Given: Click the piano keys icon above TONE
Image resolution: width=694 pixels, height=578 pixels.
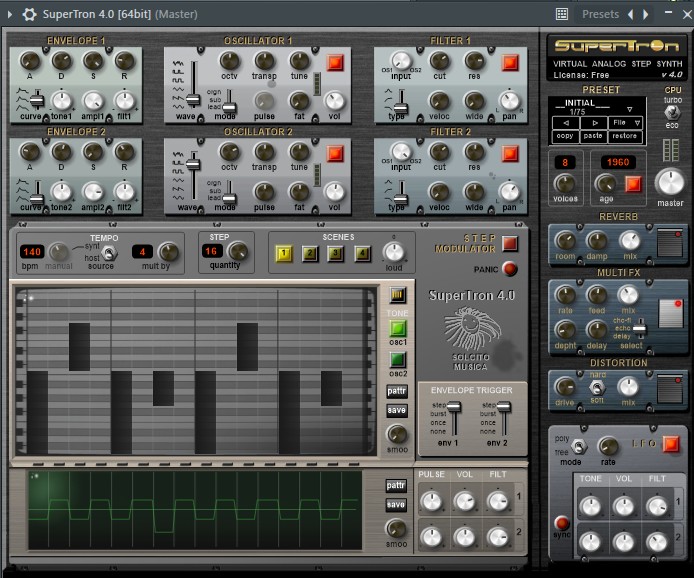Looking at the screenshot, I should (x=397, y=295).
